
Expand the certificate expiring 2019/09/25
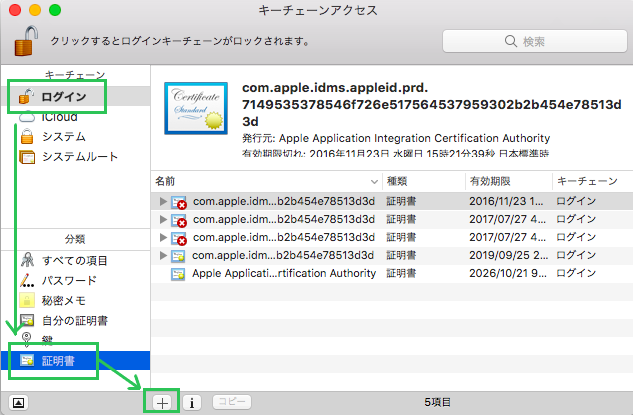(x=163, y=255)
